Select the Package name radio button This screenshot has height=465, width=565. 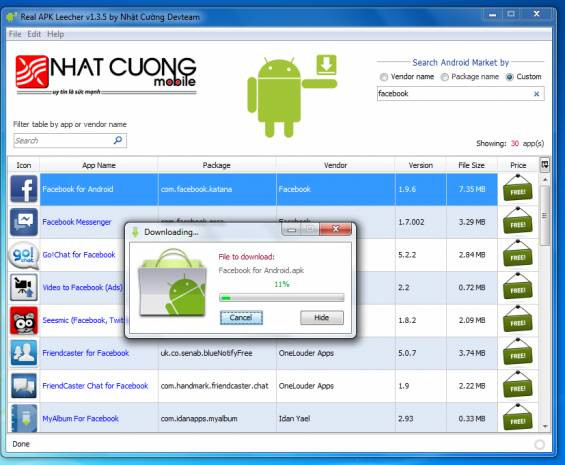click(x=445, y=77)
